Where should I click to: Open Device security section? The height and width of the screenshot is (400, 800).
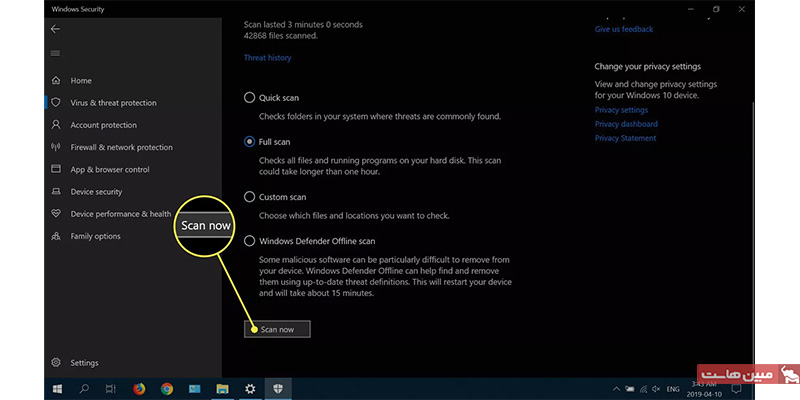click(x=96, y=192)
